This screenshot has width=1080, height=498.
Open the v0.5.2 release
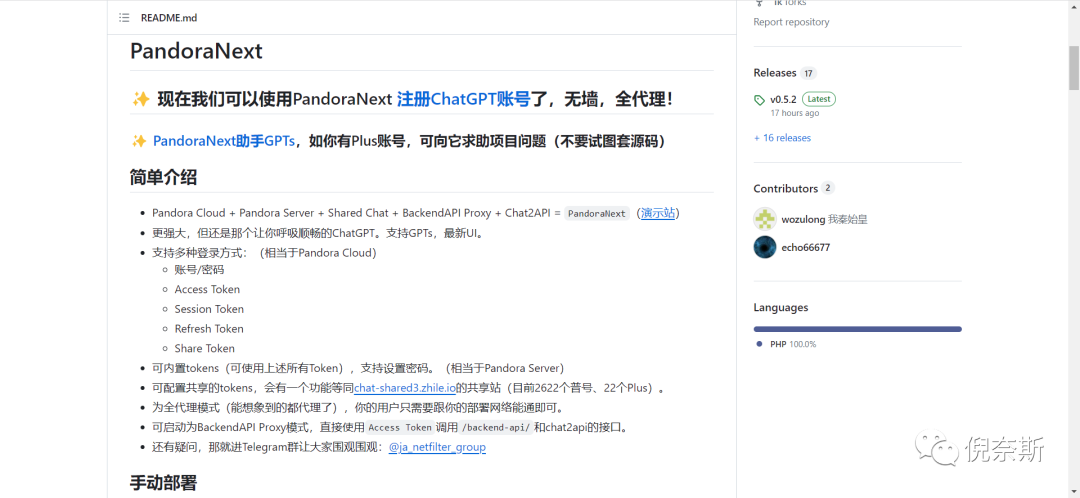point(783,99)
